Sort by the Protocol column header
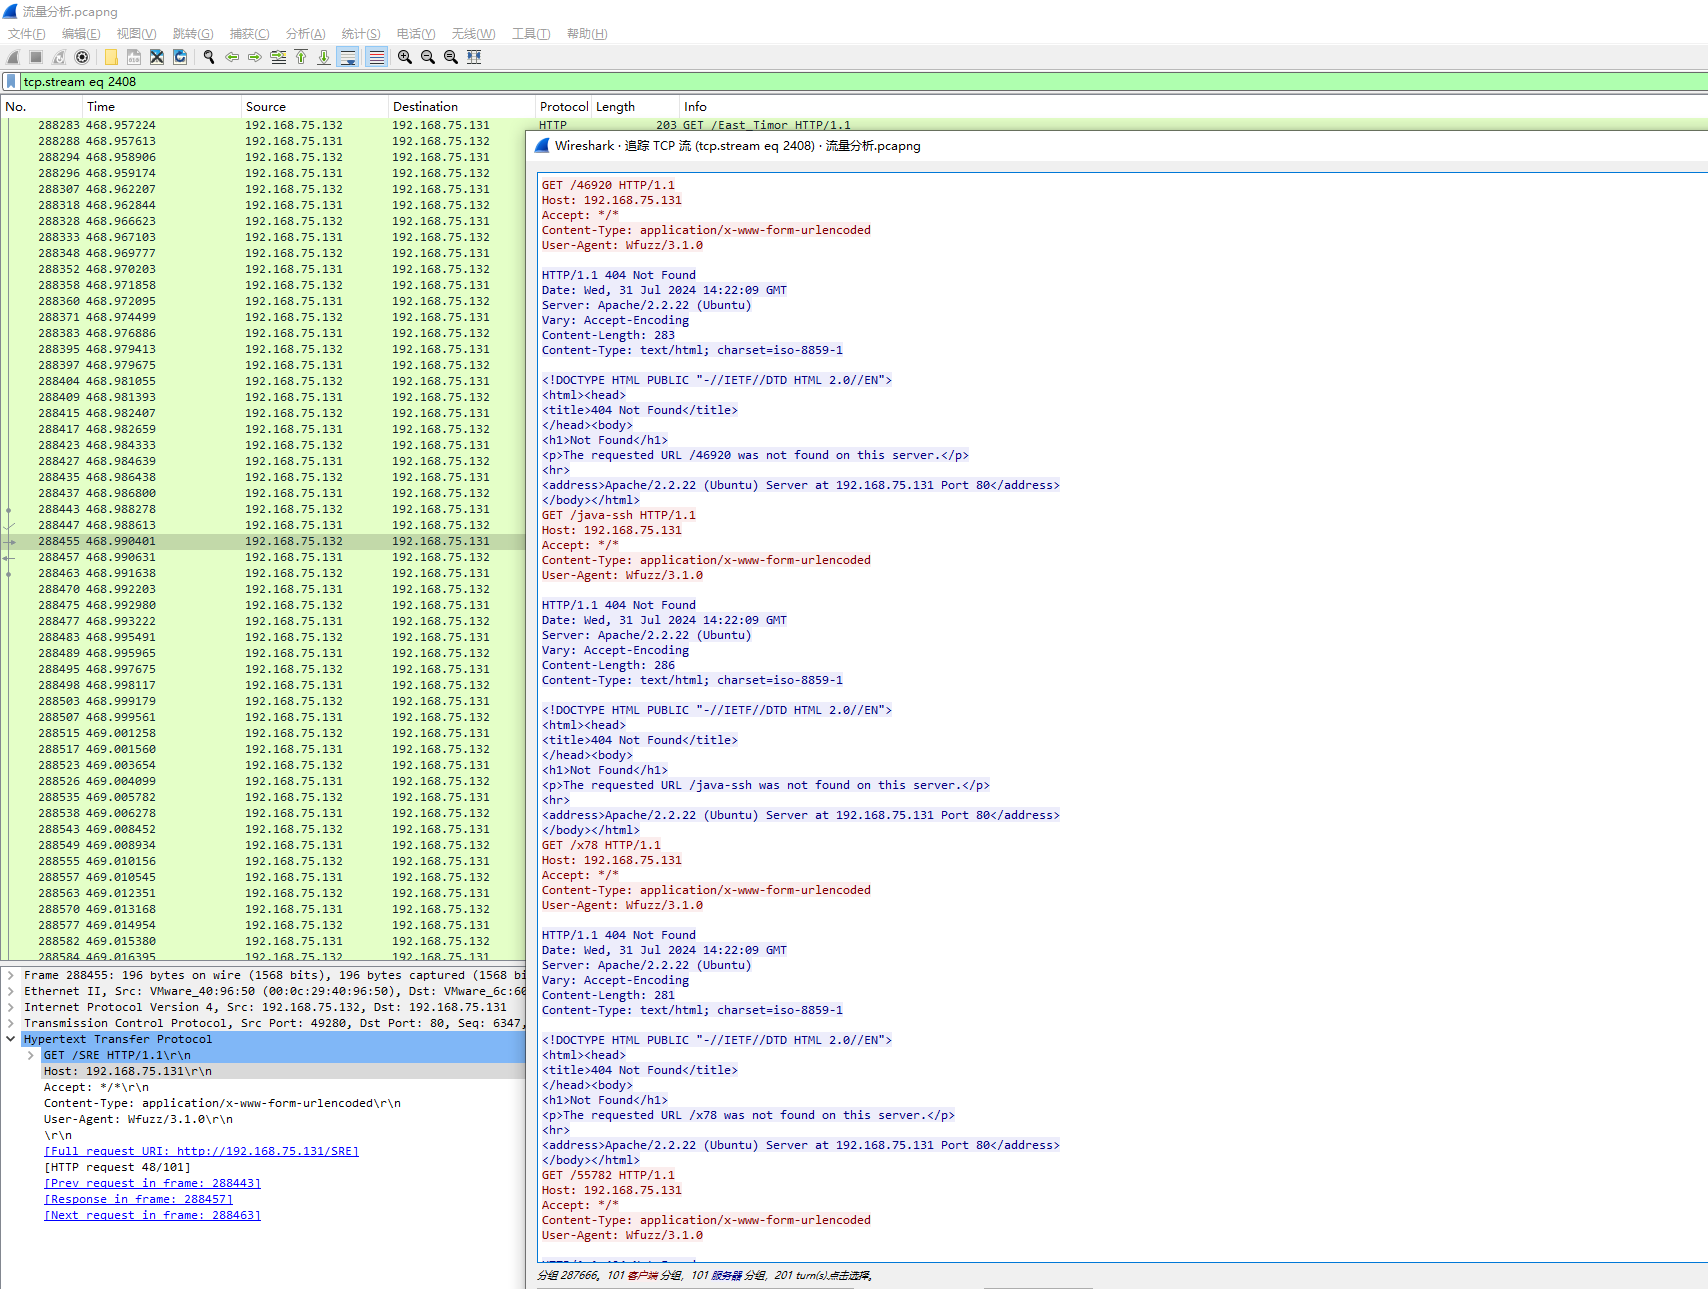1708x1289 pixels. (x=564, y=107)
